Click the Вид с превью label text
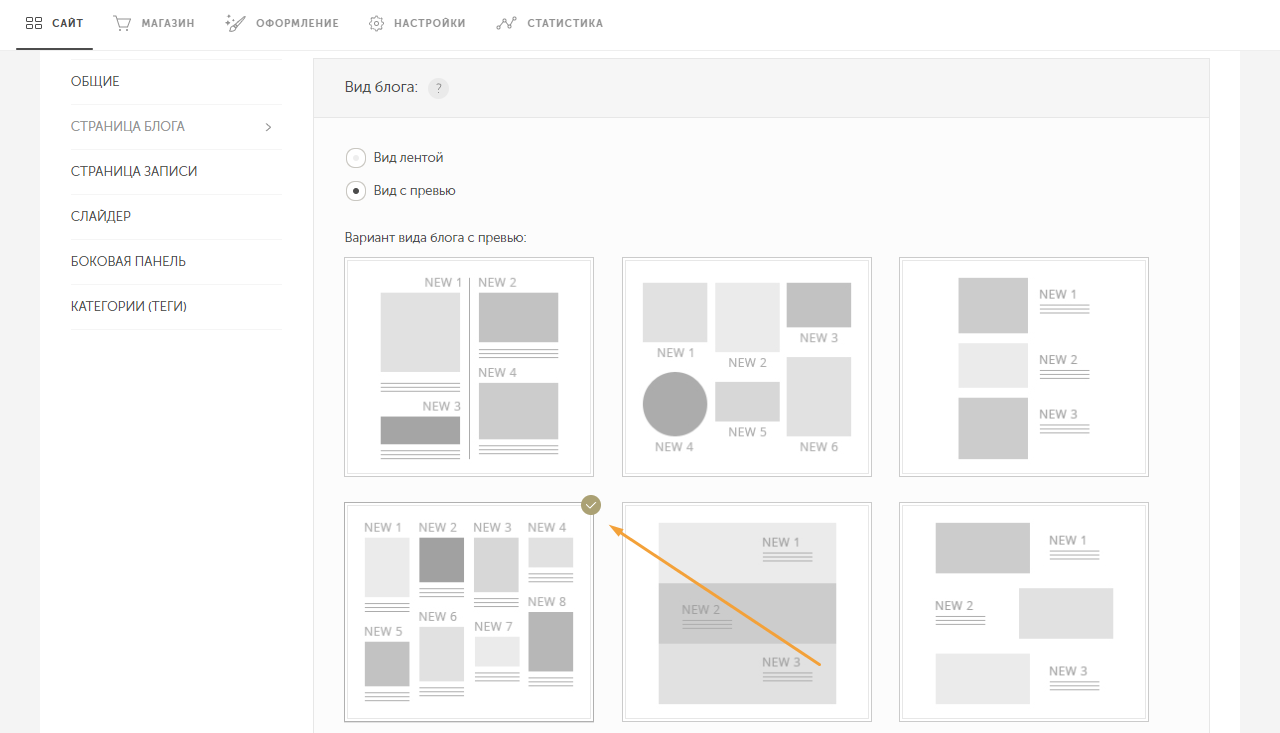Image resolution: width=1280 pixels, height=733 pixels. click(415, 191)
